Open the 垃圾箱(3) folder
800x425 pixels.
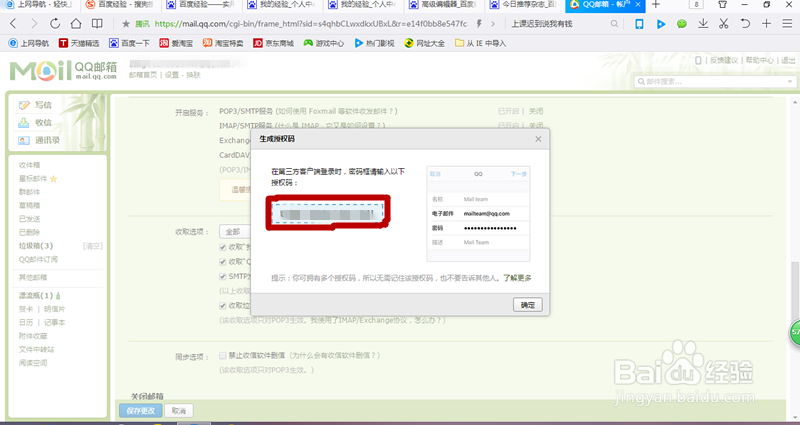36,246
